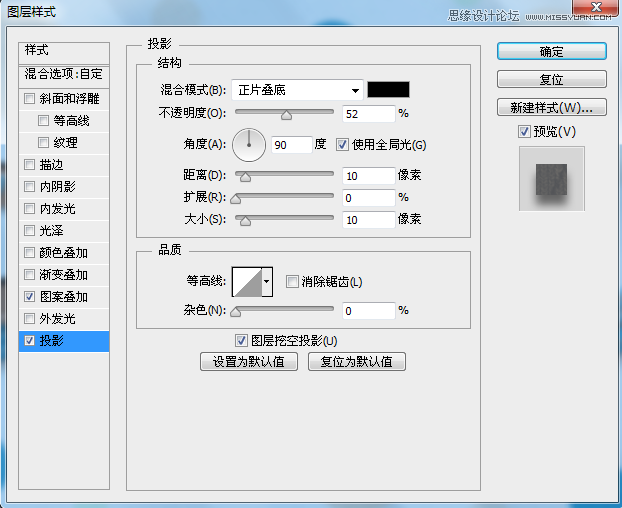Screen dimensions: 622x508
Task: Disable the 预览 checkbox
Action: (x=524, y=131)
